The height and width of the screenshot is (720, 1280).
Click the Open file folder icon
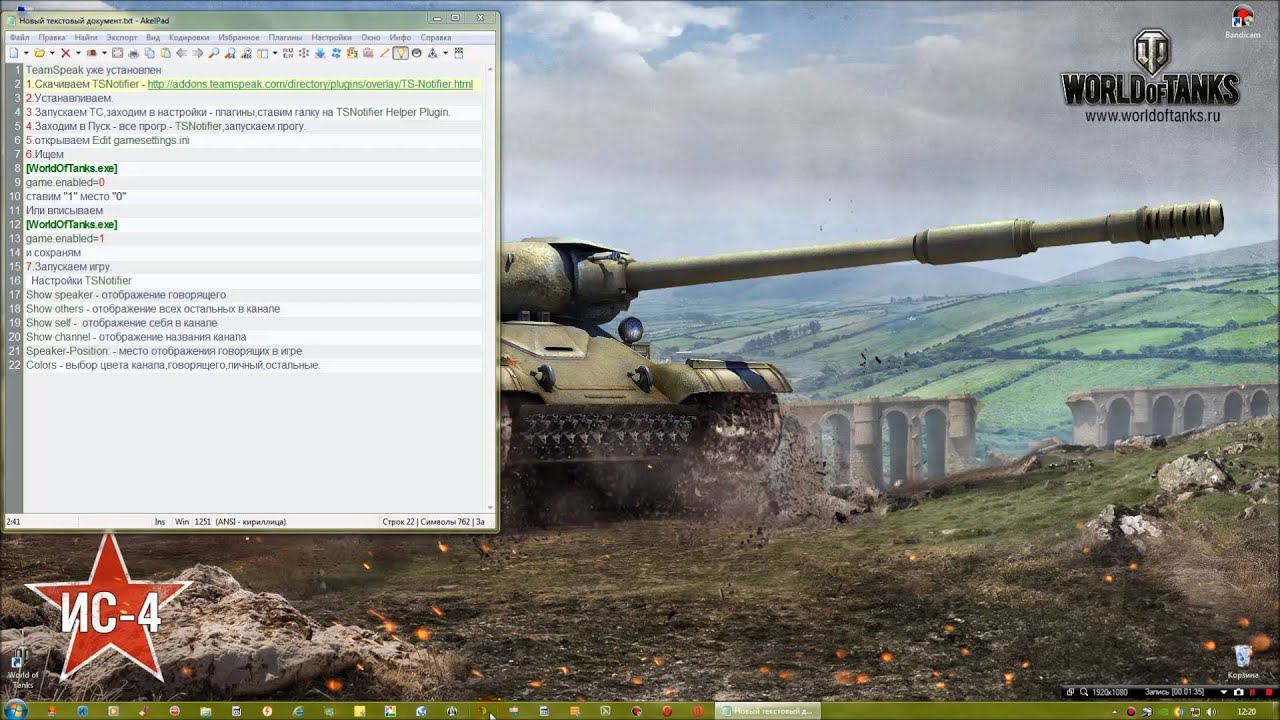coord(40,53)
